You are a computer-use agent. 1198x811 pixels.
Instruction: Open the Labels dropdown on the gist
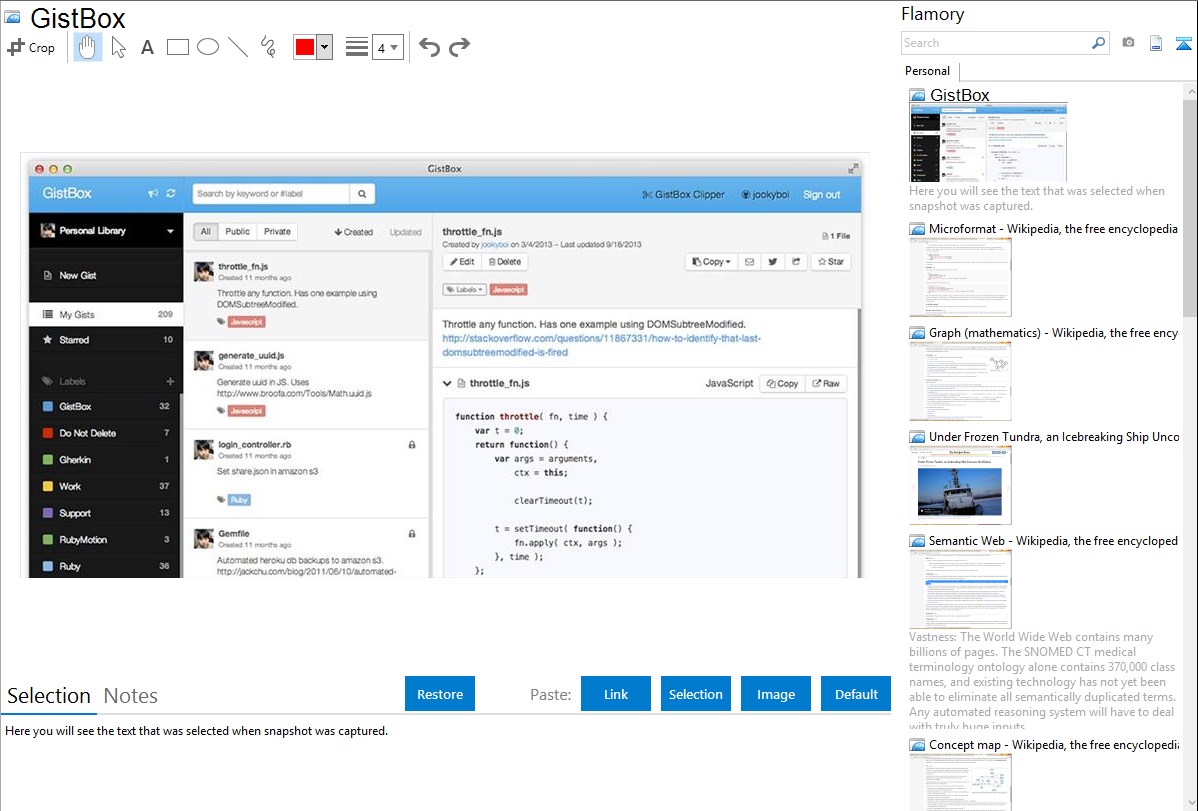click(465, 290)
